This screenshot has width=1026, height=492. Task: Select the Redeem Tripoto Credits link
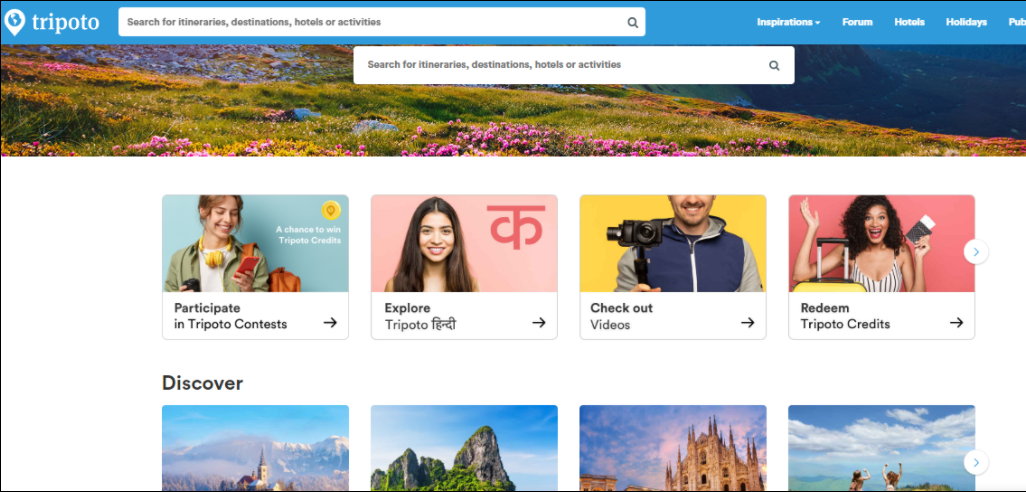tap(845, 316)
